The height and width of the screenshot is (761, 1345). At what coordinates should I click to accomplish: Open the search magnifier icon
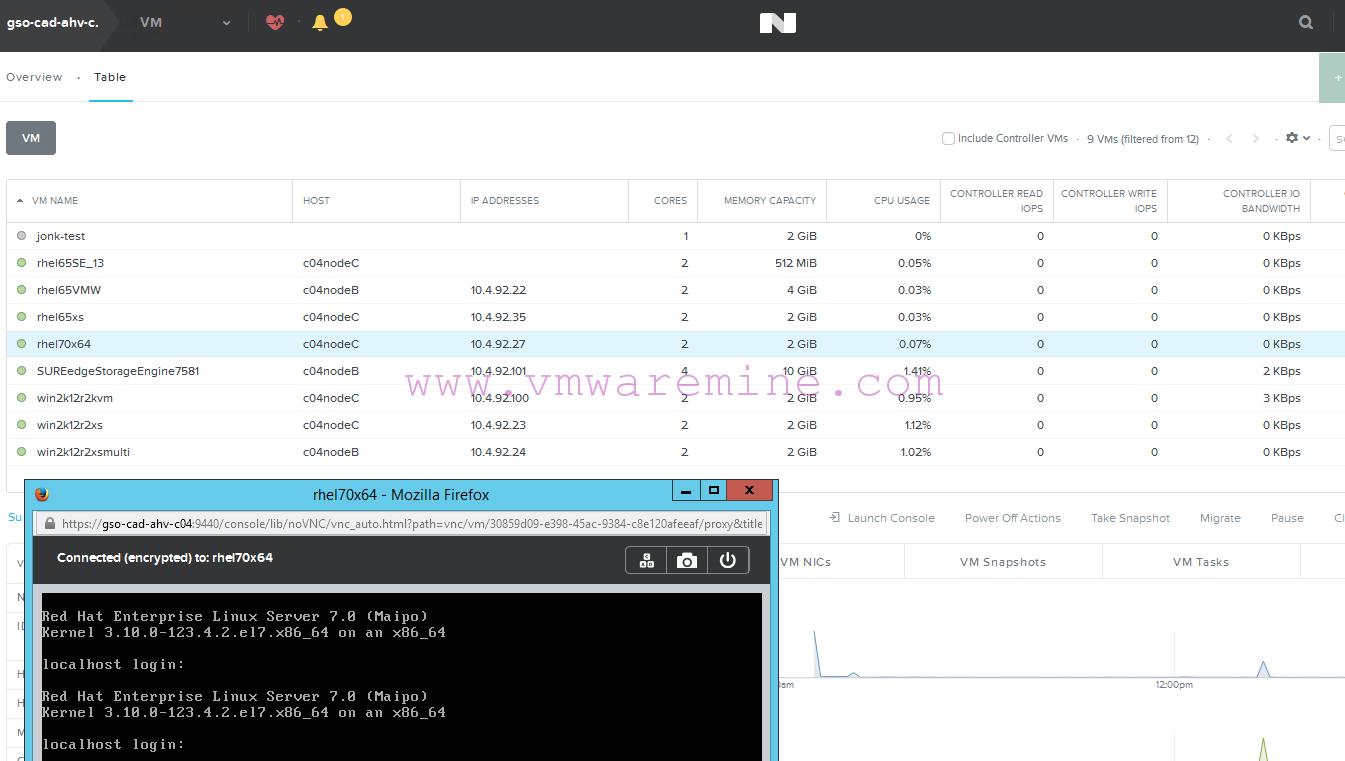point(1306,22)
